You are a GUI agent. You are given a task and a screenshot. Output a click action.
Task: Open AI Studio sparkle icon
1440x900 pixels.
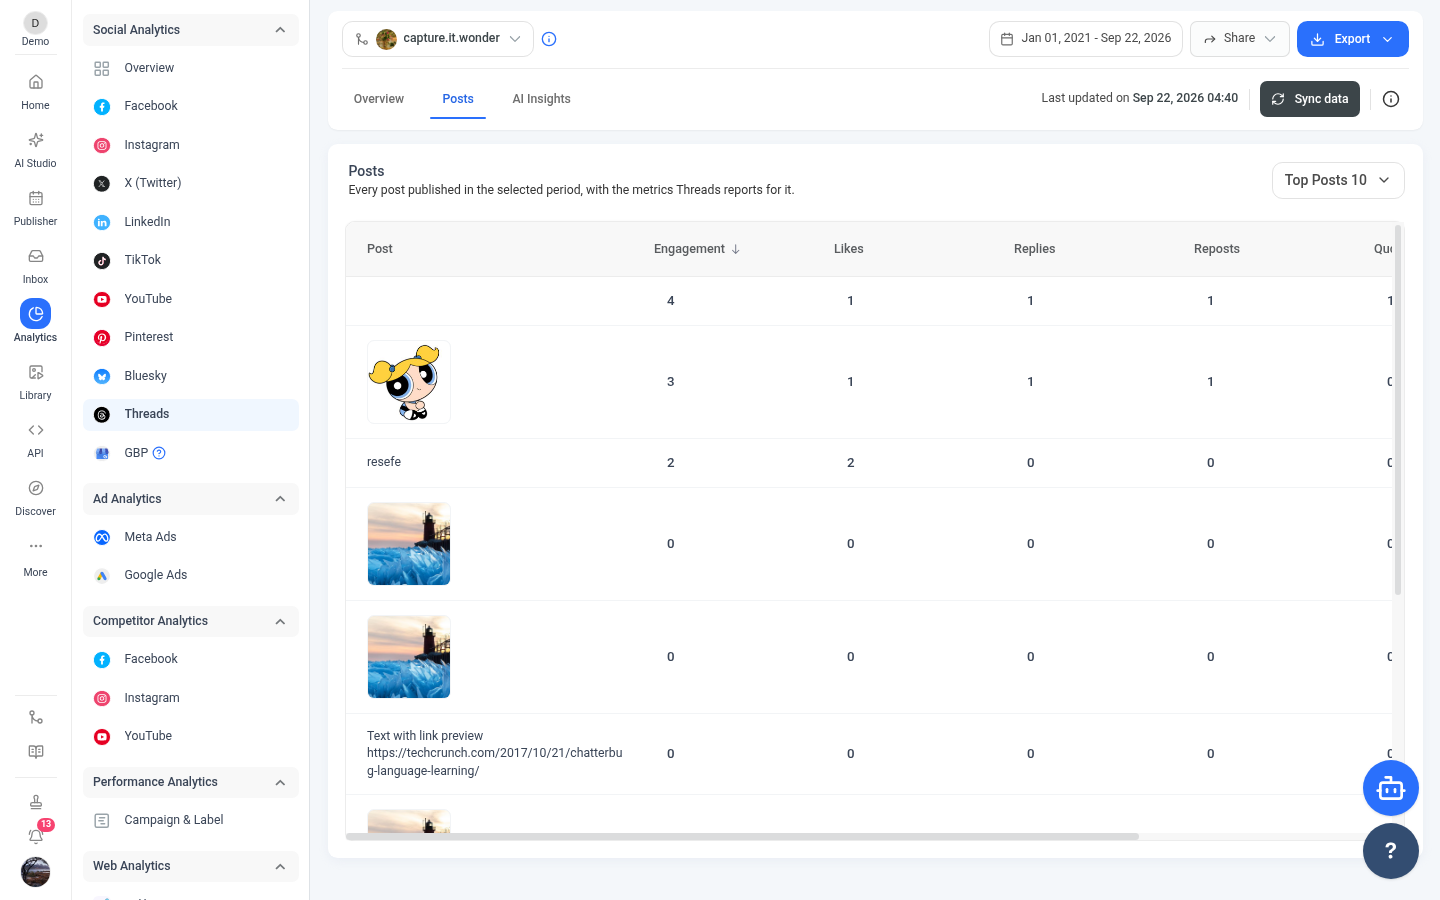coord(35,140)
